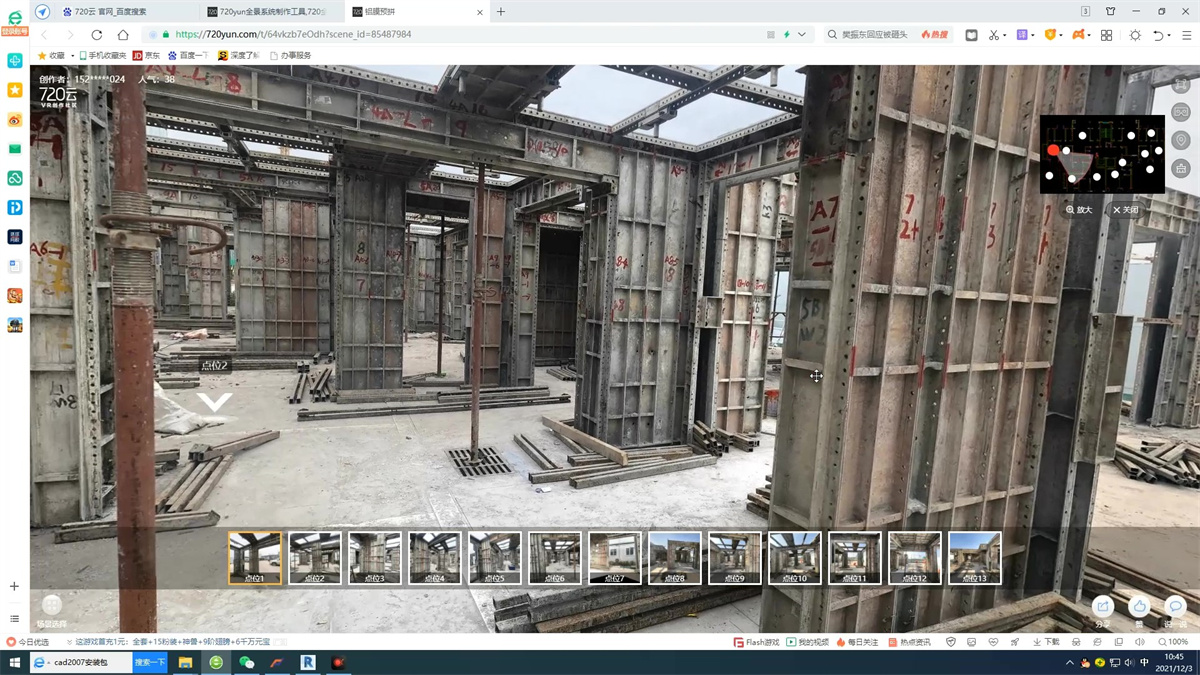Click the share icon at bottom right
Viewport: 1200px width, 675px height.
(x=1103, y=606)
